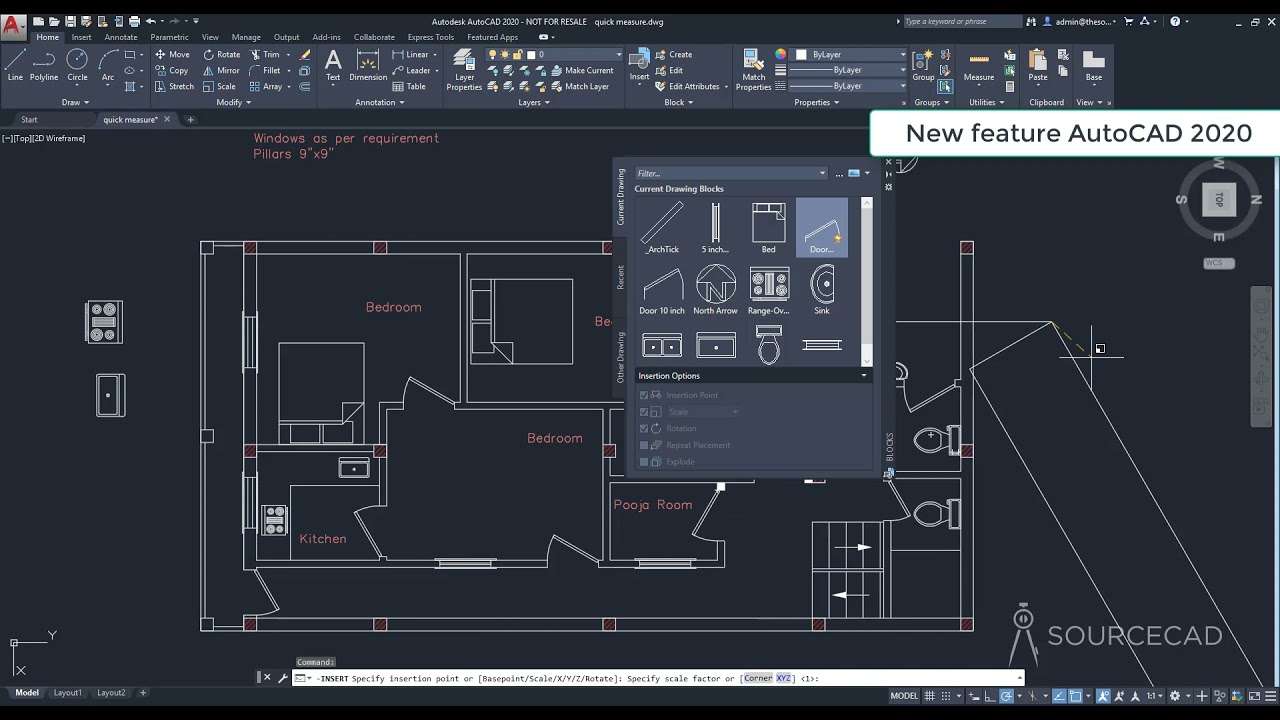Select the Fillet tool
Screen dimensions: 1280x720
click(265, 71)
